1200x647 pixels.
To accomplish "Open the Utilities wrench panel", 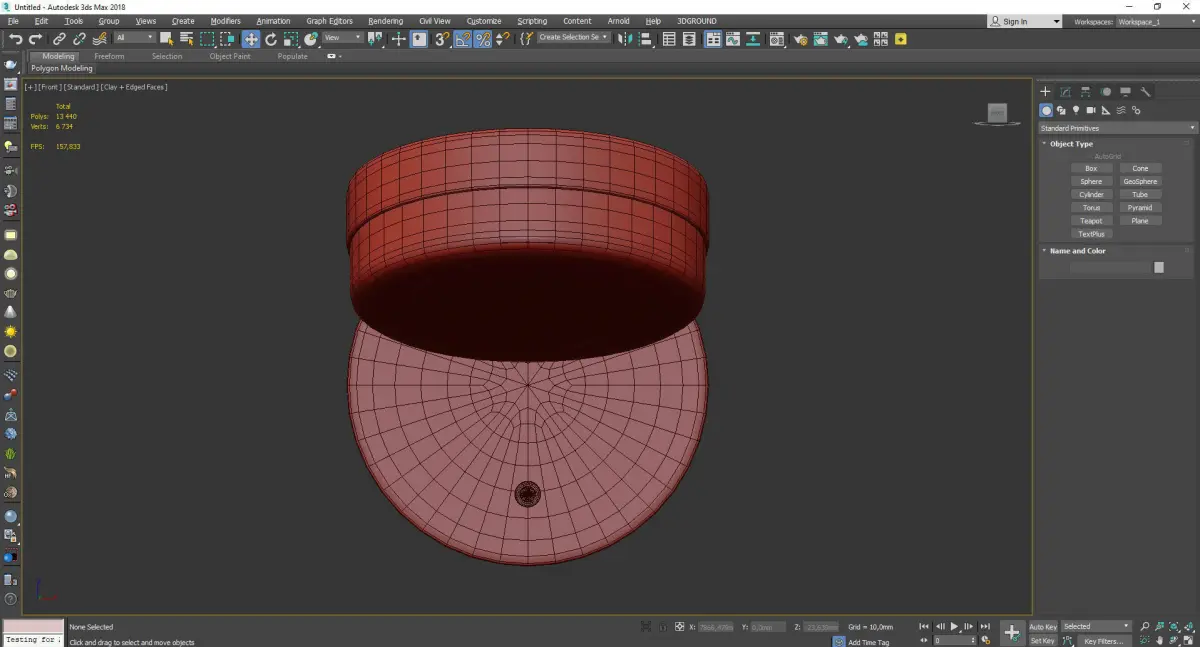I will [x=1146, y=92].
